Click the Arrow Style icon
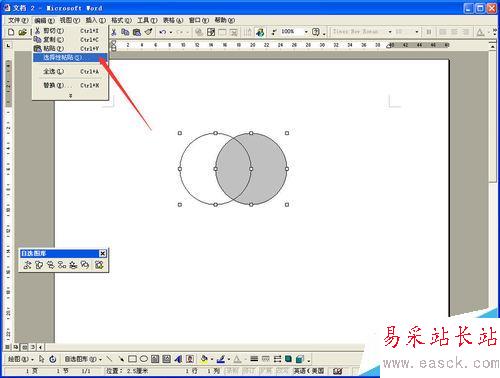500x378 pixels. tap(277, 359)
